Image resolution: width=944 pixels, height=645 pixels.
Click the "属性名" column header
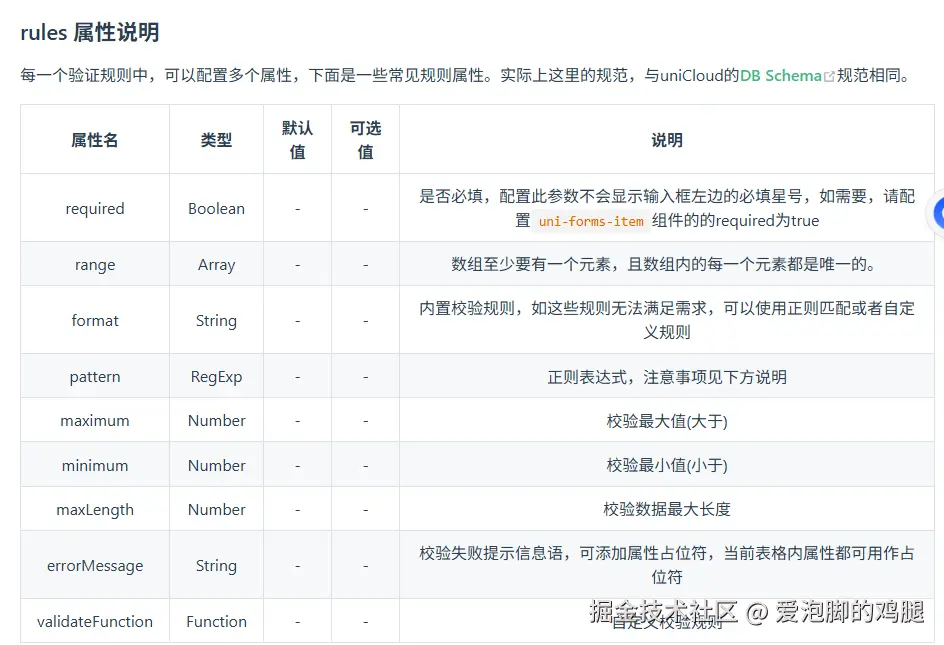[x=95, y=140]
